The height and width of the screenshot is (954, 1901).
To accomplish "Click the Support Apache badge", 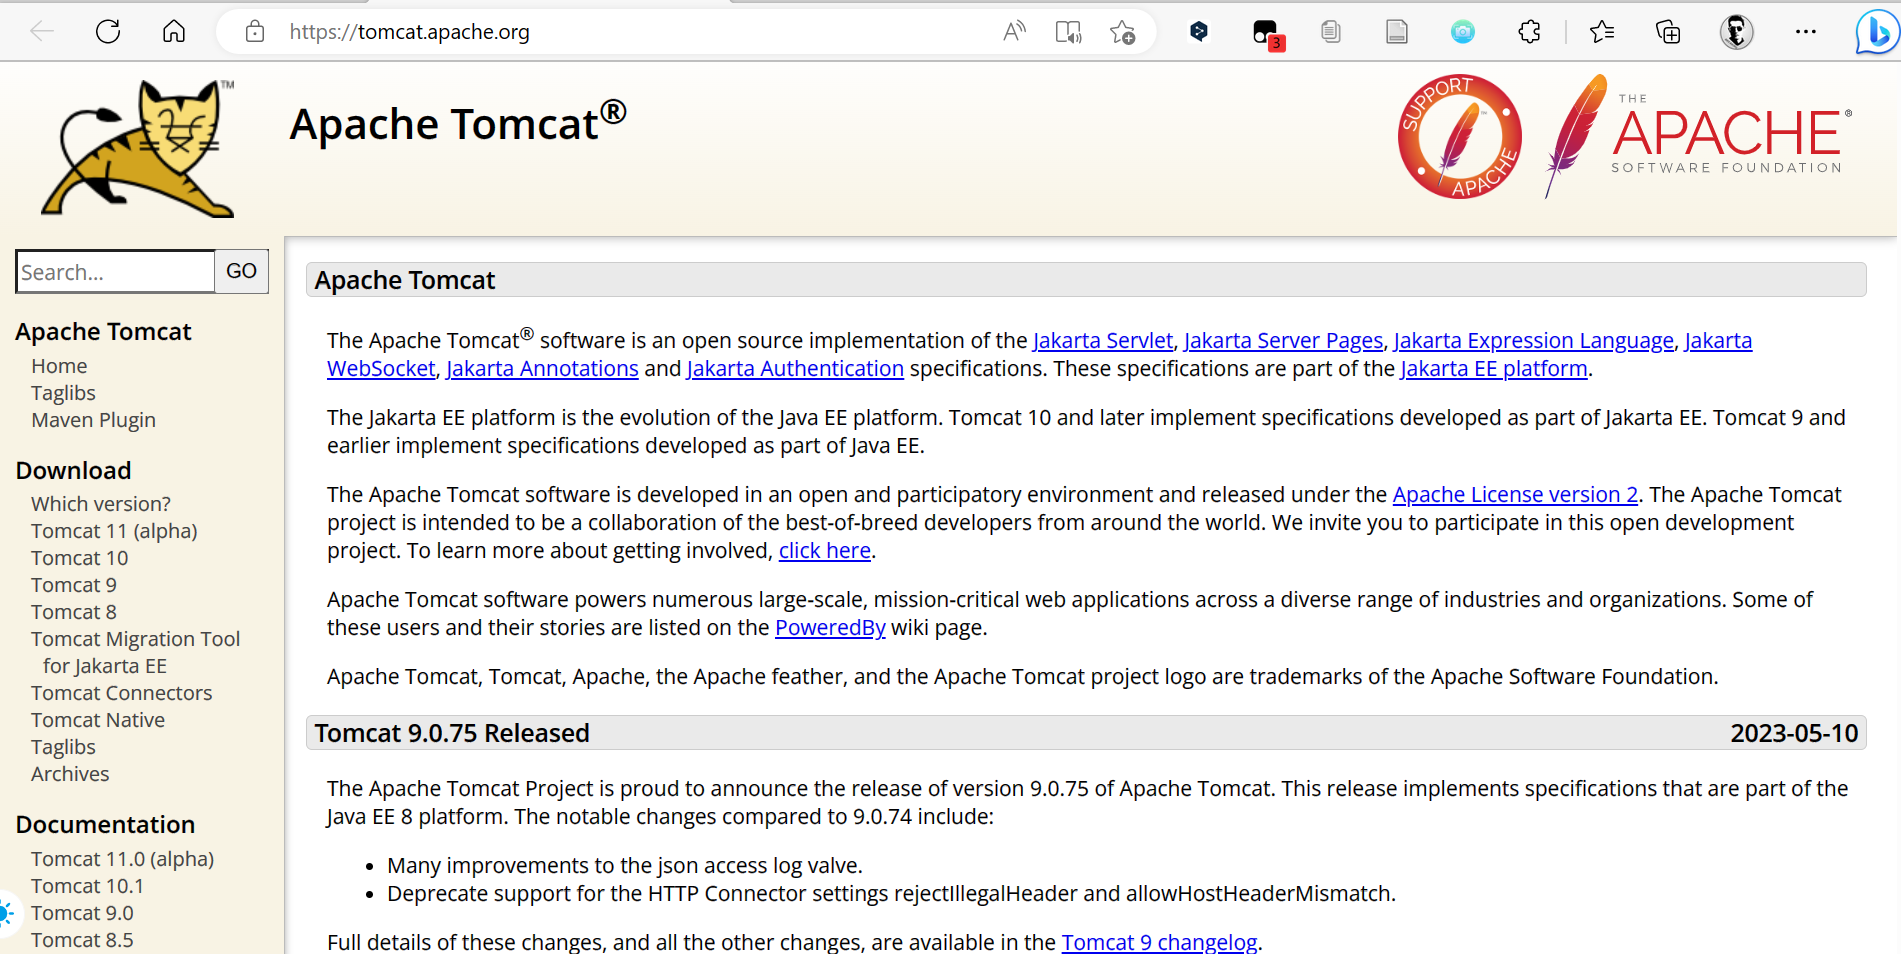I will click(x=1460, y=137).
